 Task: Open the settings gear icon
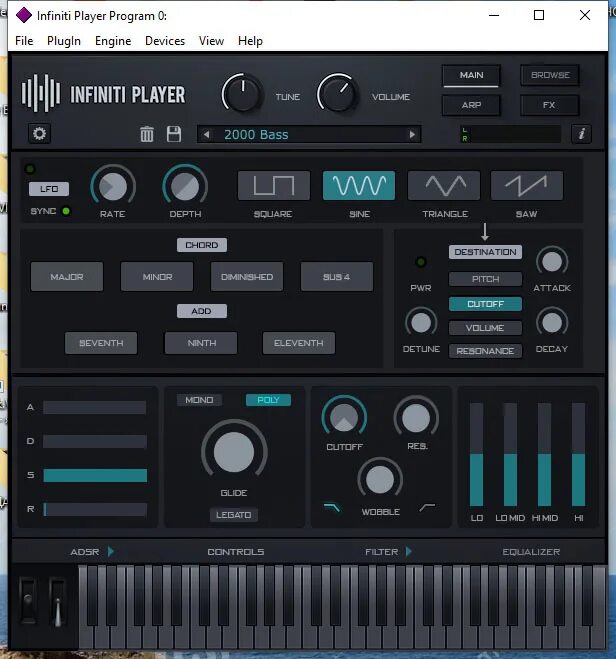39,134
